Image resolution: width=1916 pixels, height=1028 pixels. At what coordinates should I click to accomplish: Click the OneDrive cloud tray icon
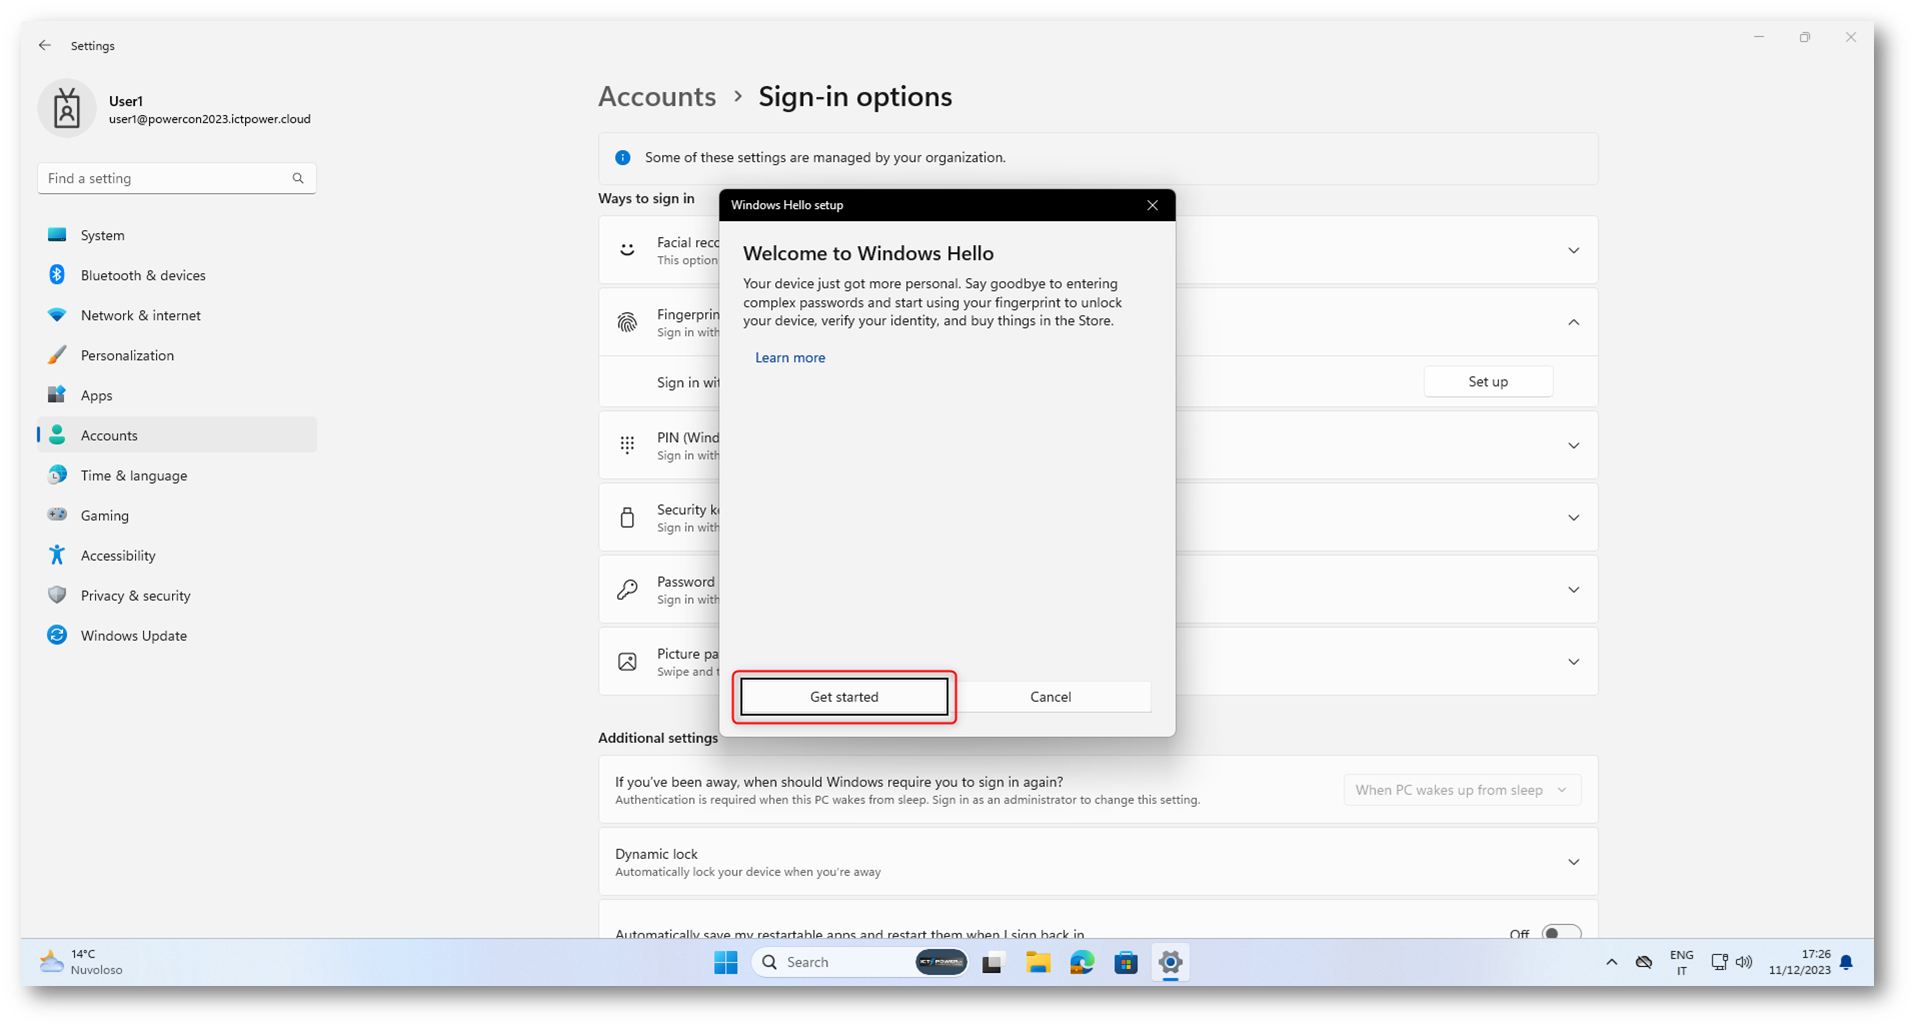[x=1644, y=962]
